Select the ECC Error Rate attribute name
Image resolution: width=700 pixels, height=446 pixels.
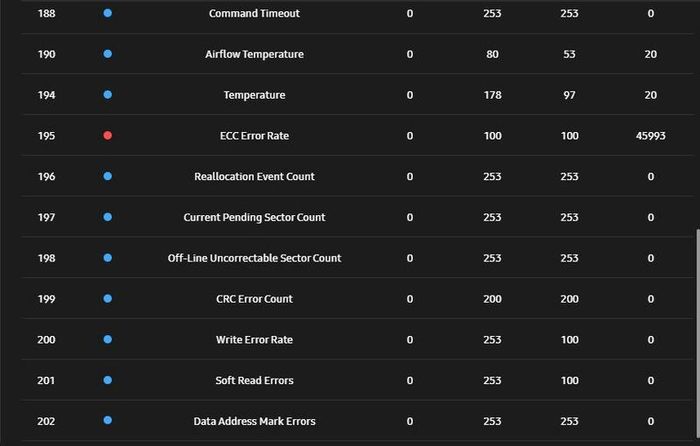[254, 136]
